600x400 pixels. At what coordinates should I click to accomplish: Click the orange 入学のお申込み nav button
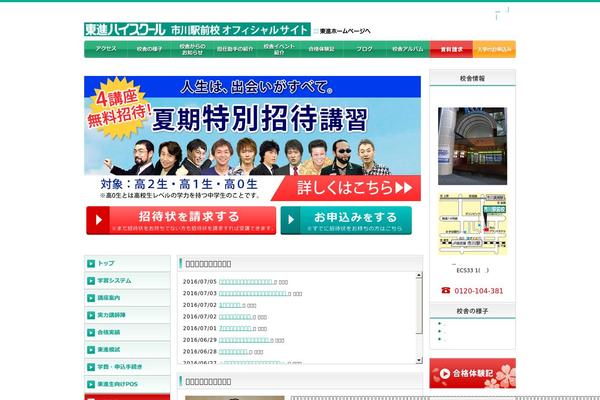point(494,49)
